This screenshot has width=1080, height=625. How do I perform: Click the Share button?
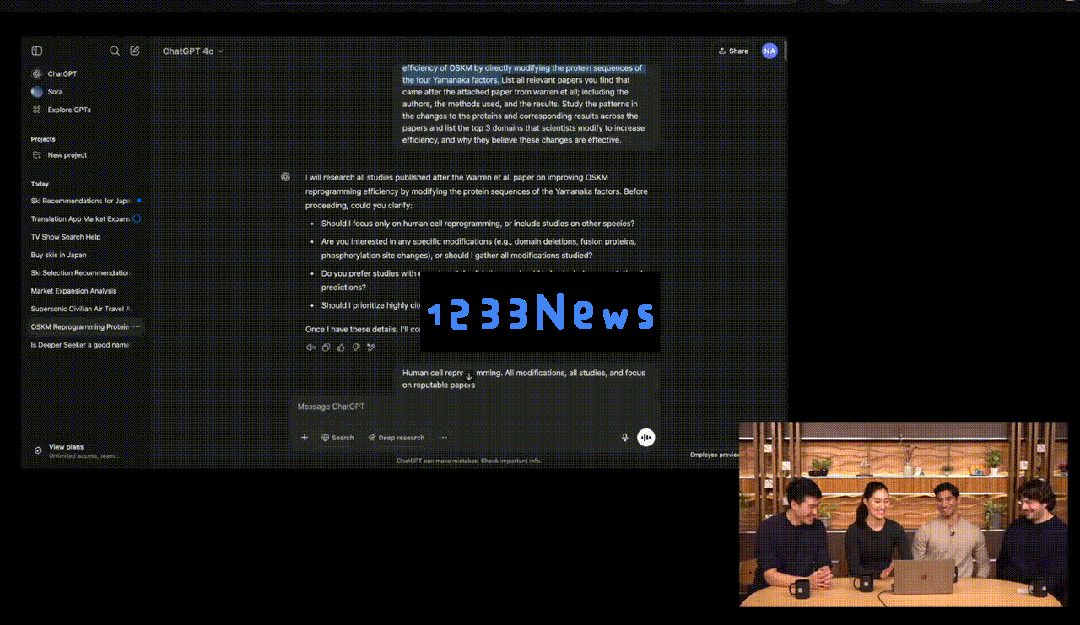click(x=734, y=51)
